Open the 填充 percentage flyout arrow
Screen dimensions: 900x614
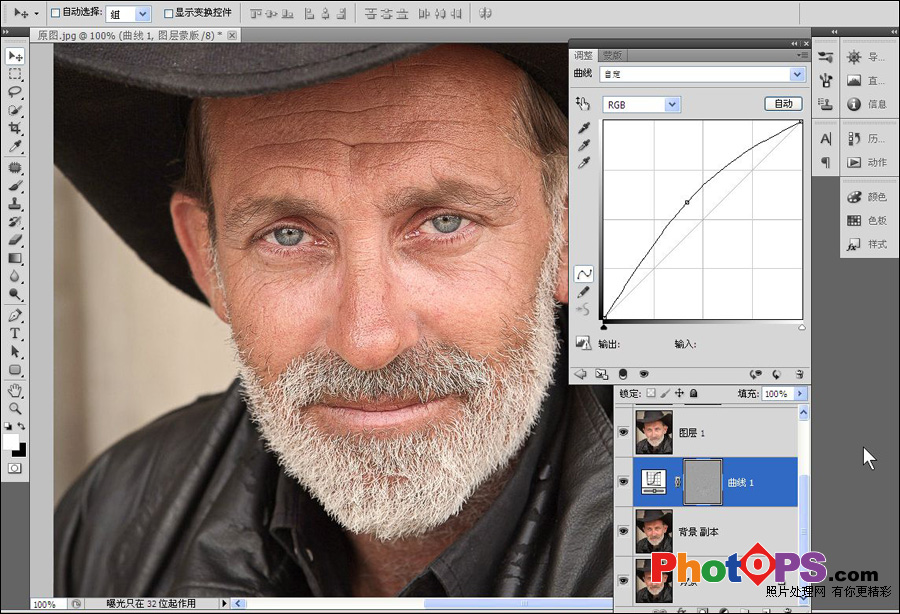pyautogui.click(x=800, y=394)
